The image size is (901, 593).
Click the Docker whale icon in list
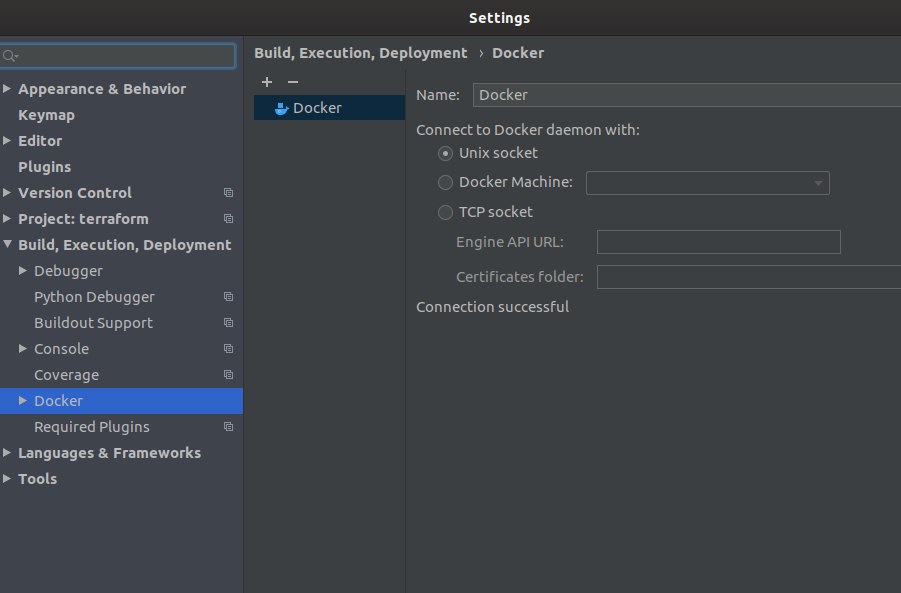coord(282,108)
